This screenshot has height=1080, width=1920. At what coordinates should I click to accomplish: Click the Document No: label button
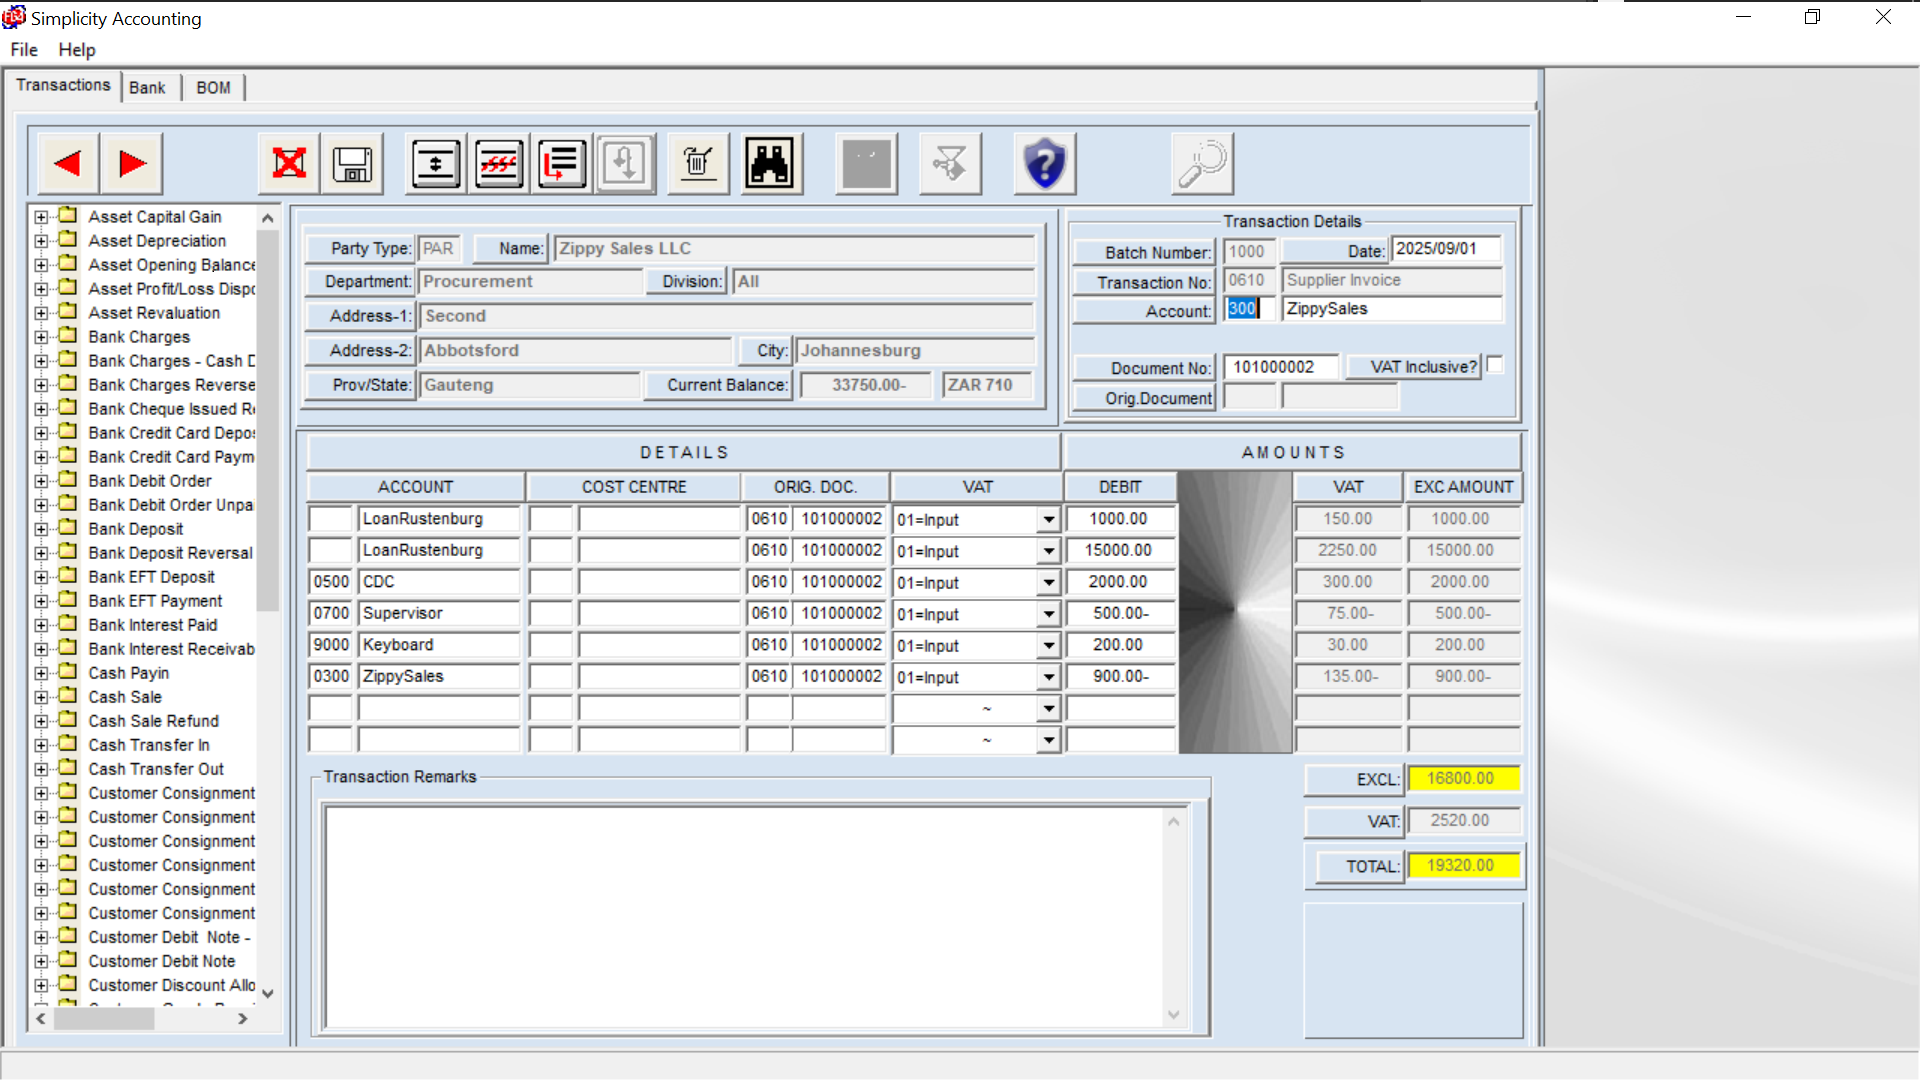coord(1144,368)
